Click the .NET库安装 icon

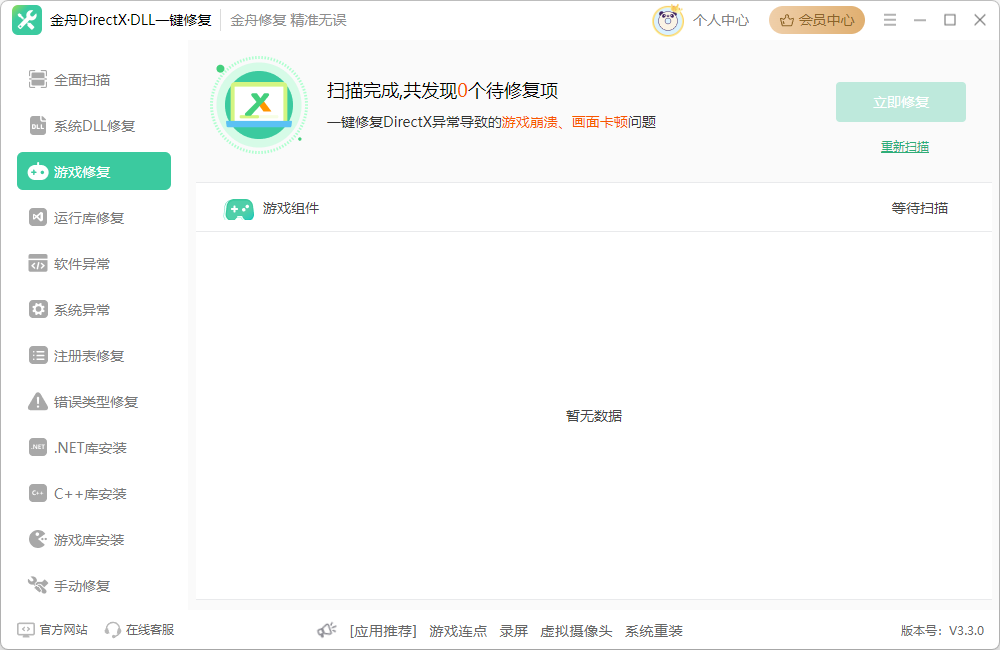[x=38, y=447]
